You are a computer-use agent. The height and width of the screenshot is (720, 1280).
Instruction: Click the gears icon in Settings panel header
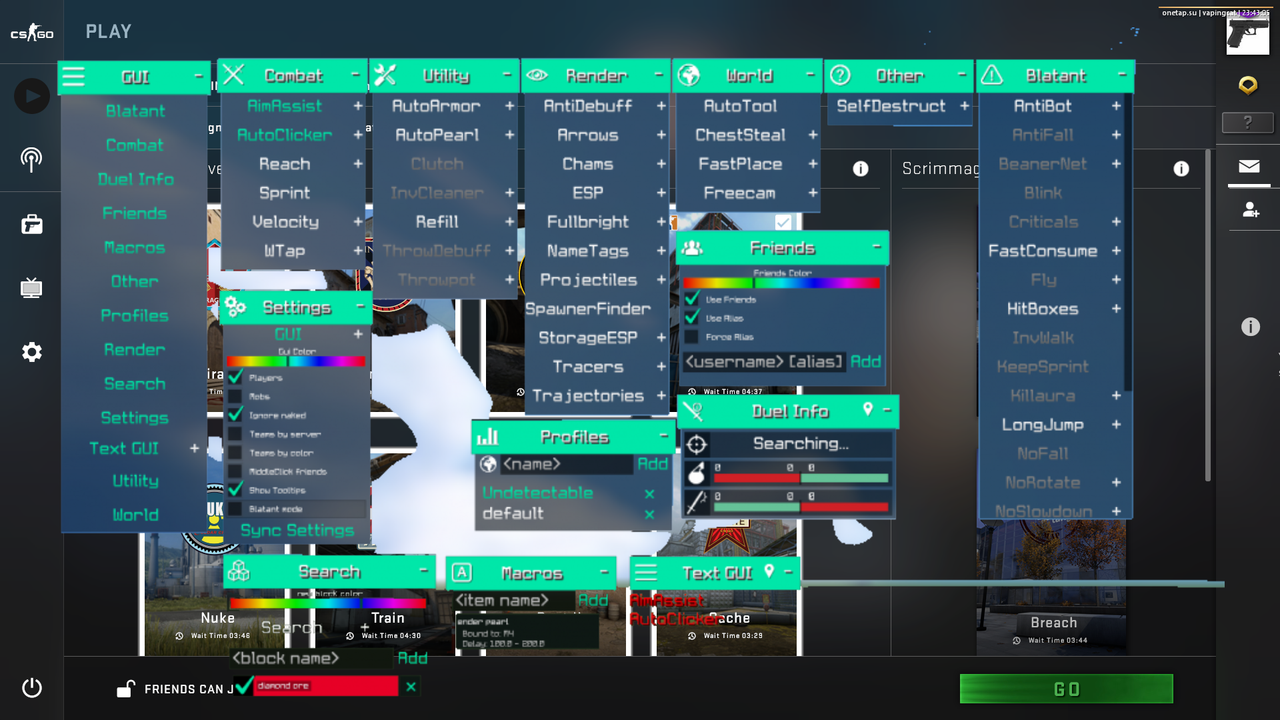[235, 306]
